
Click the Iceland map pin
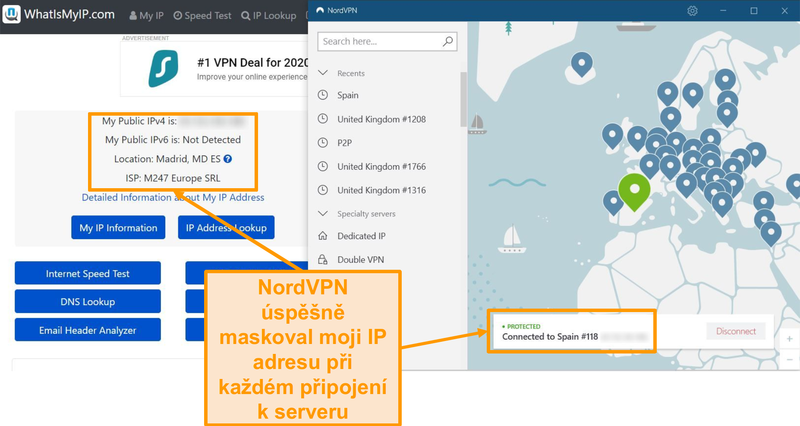(x=582, y=63)
